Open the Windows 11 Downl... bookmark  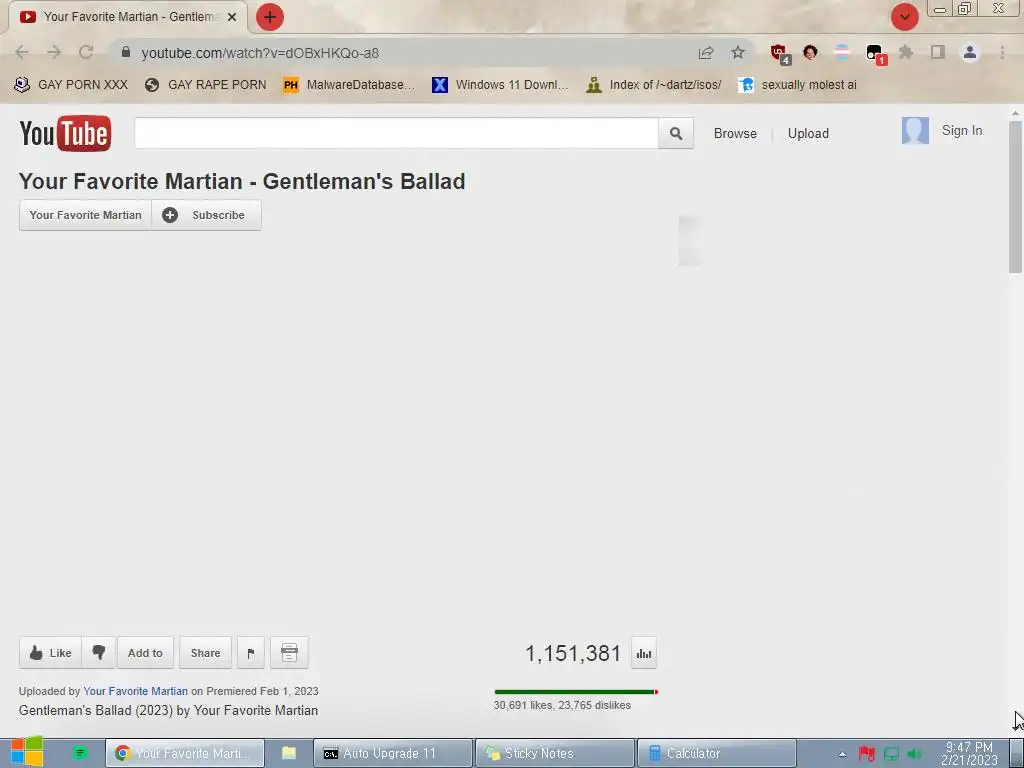pos(500,84)
